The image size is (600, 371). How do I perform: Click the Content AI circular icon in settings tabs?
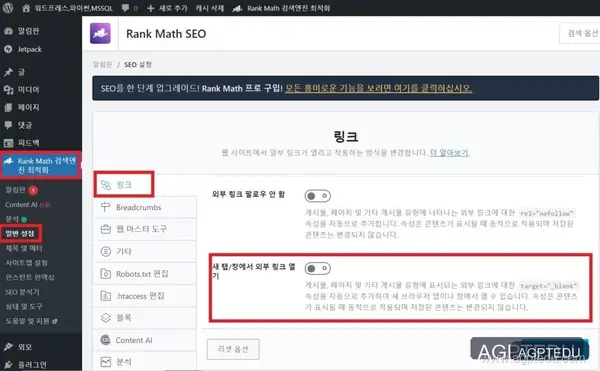[105, 340]
